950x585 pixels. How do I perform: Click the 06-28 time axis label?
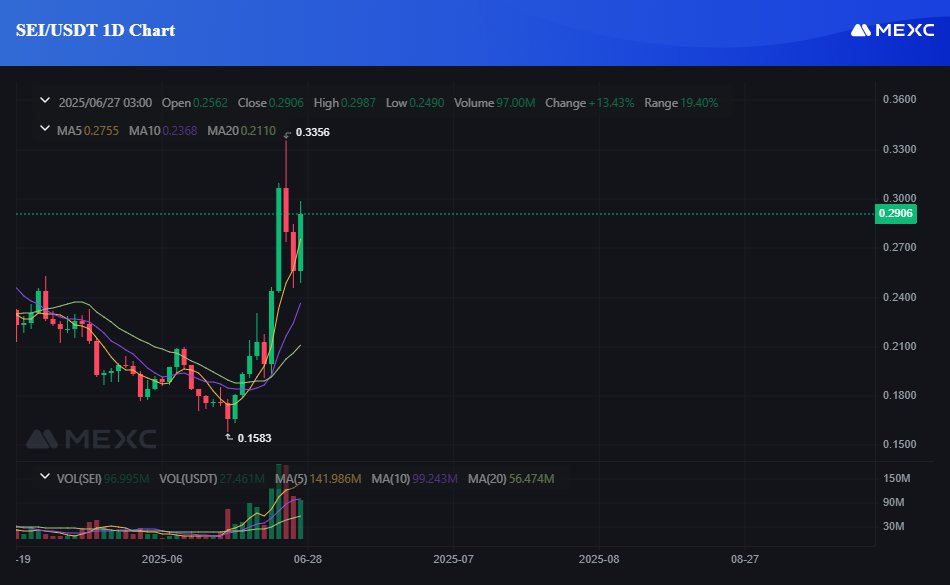click(308, 559)
